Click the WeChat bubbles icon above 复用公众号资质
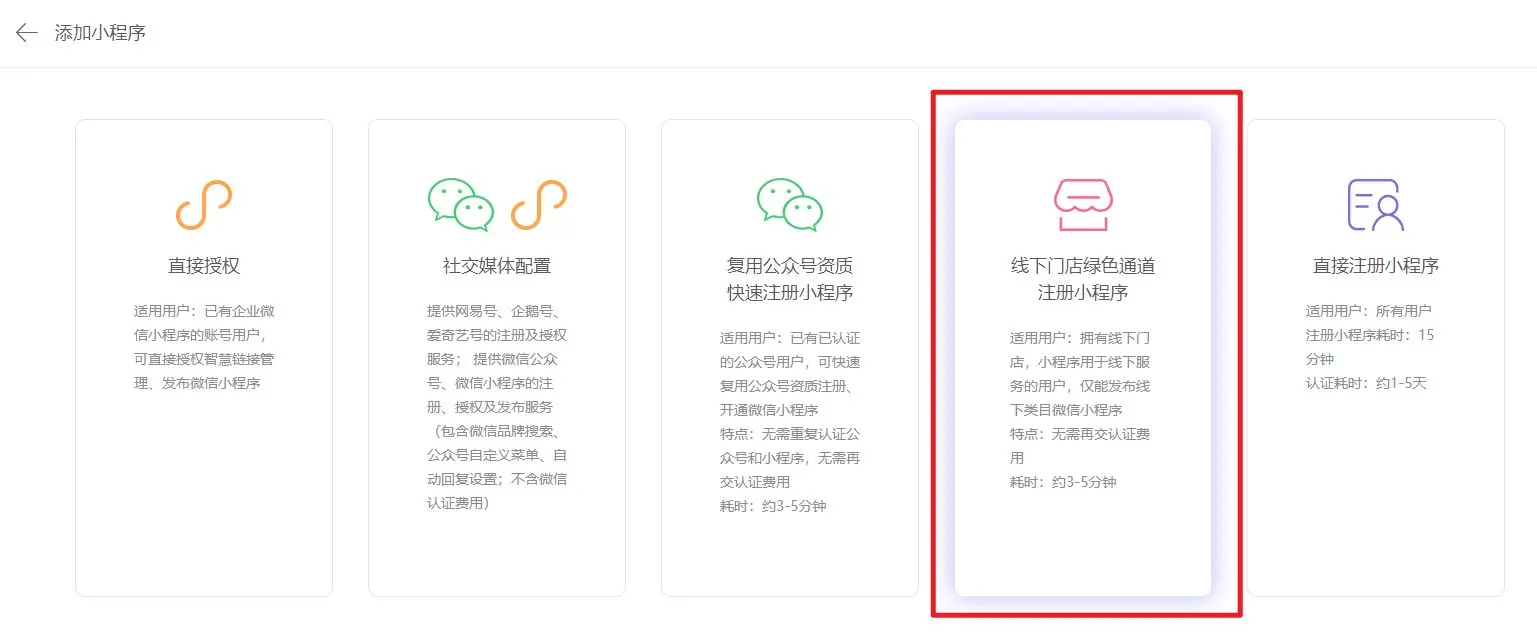Image resolution: width=1537 pixels, height=634 pixels. tap(789, 205)
